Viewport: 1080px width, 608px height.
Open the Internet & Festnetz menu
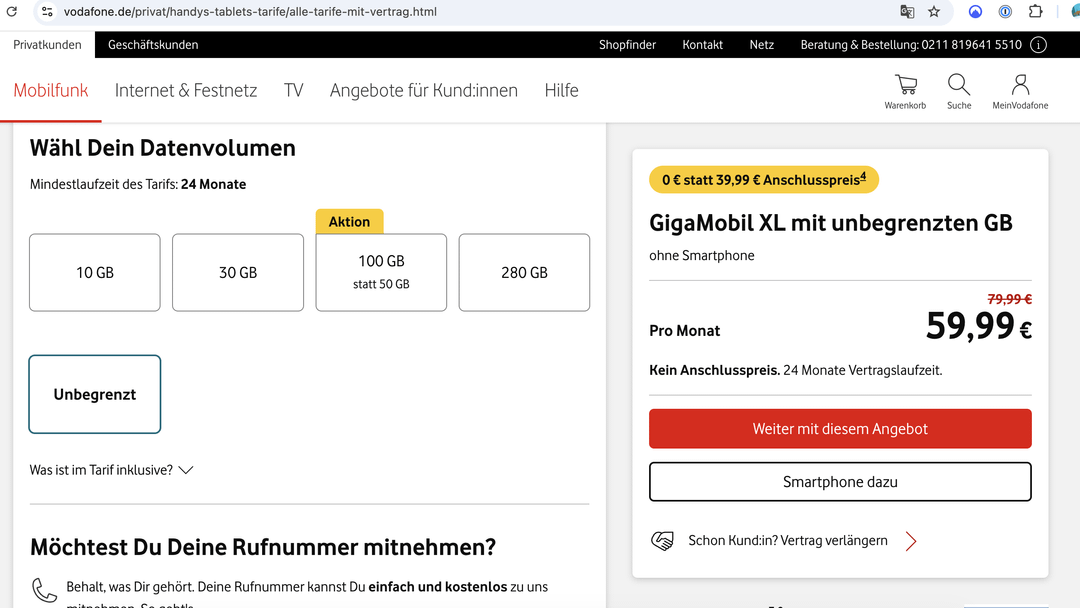[186, 90]
